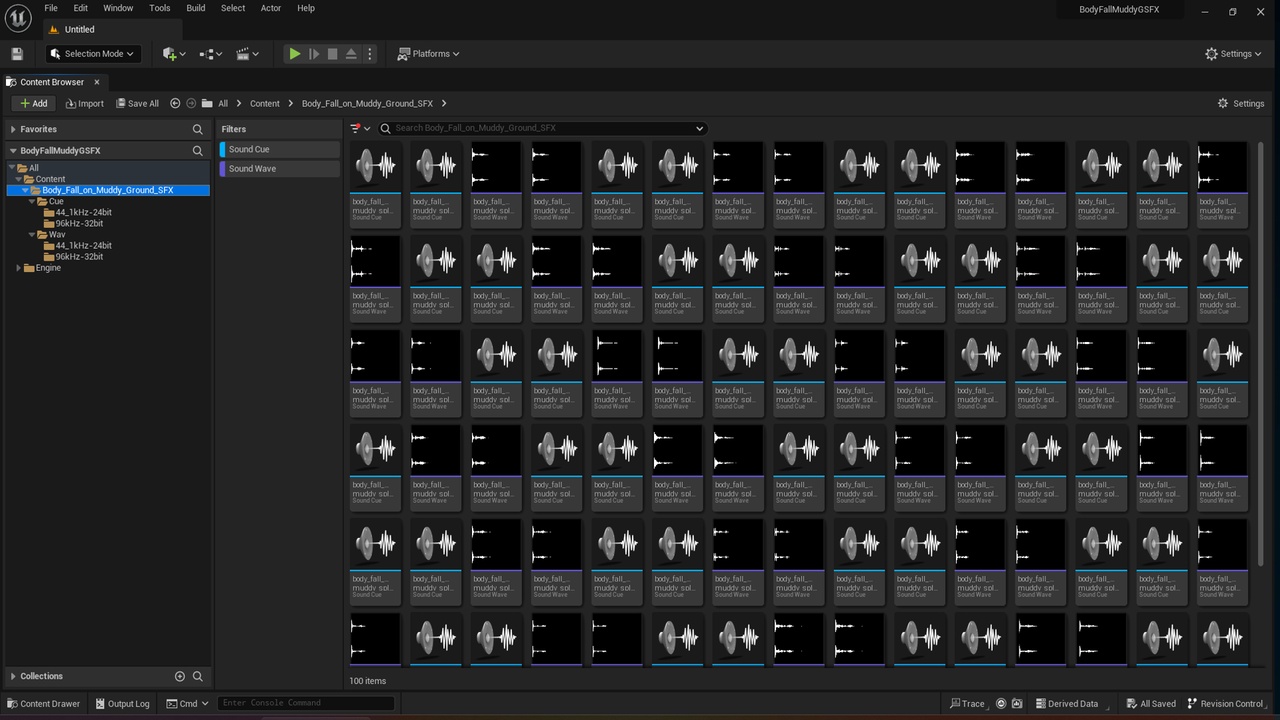
Task: Focus the Search Body_Fall_on_Muddy_Ground_SFX field
Action: (542, 128)
